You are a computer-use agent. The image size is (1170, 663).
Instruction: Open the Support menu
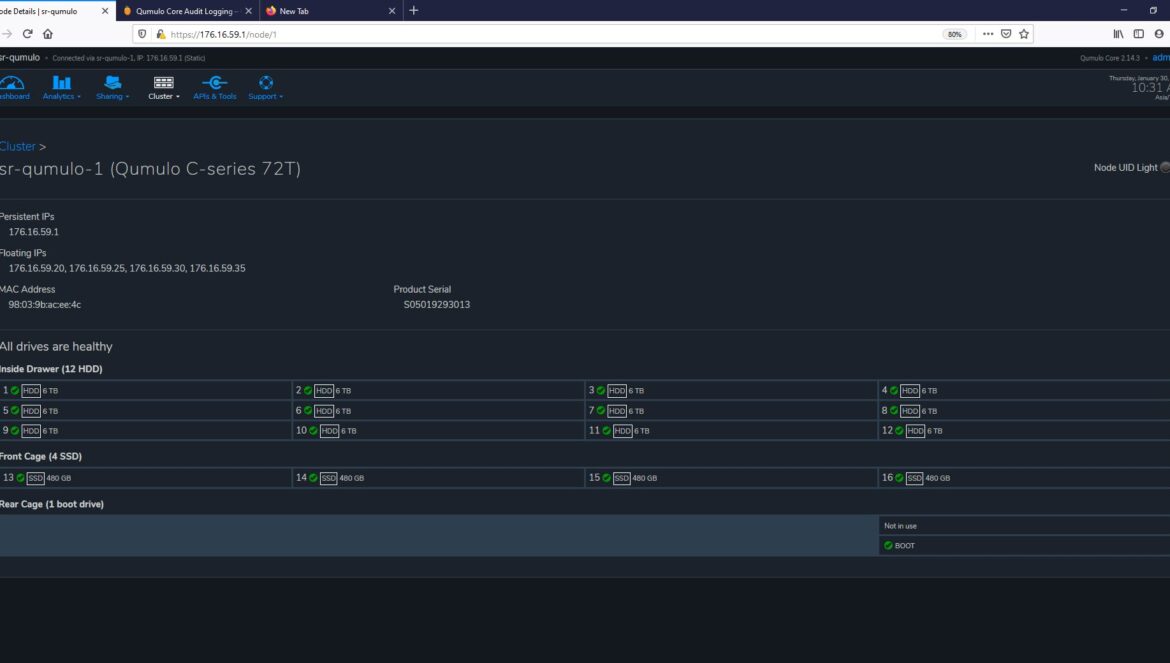266,87
